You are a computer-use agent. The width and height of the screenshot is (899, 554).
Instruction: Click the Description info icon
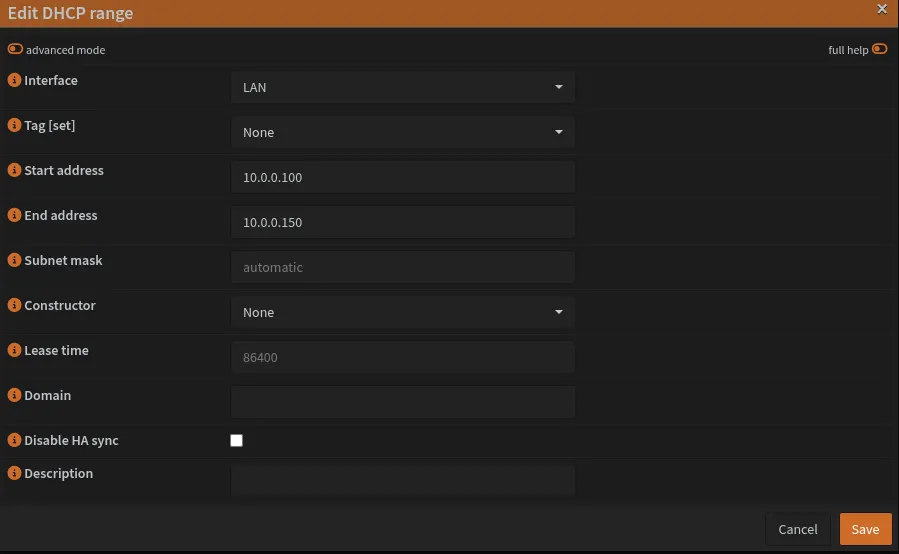(x=14, y=473)
